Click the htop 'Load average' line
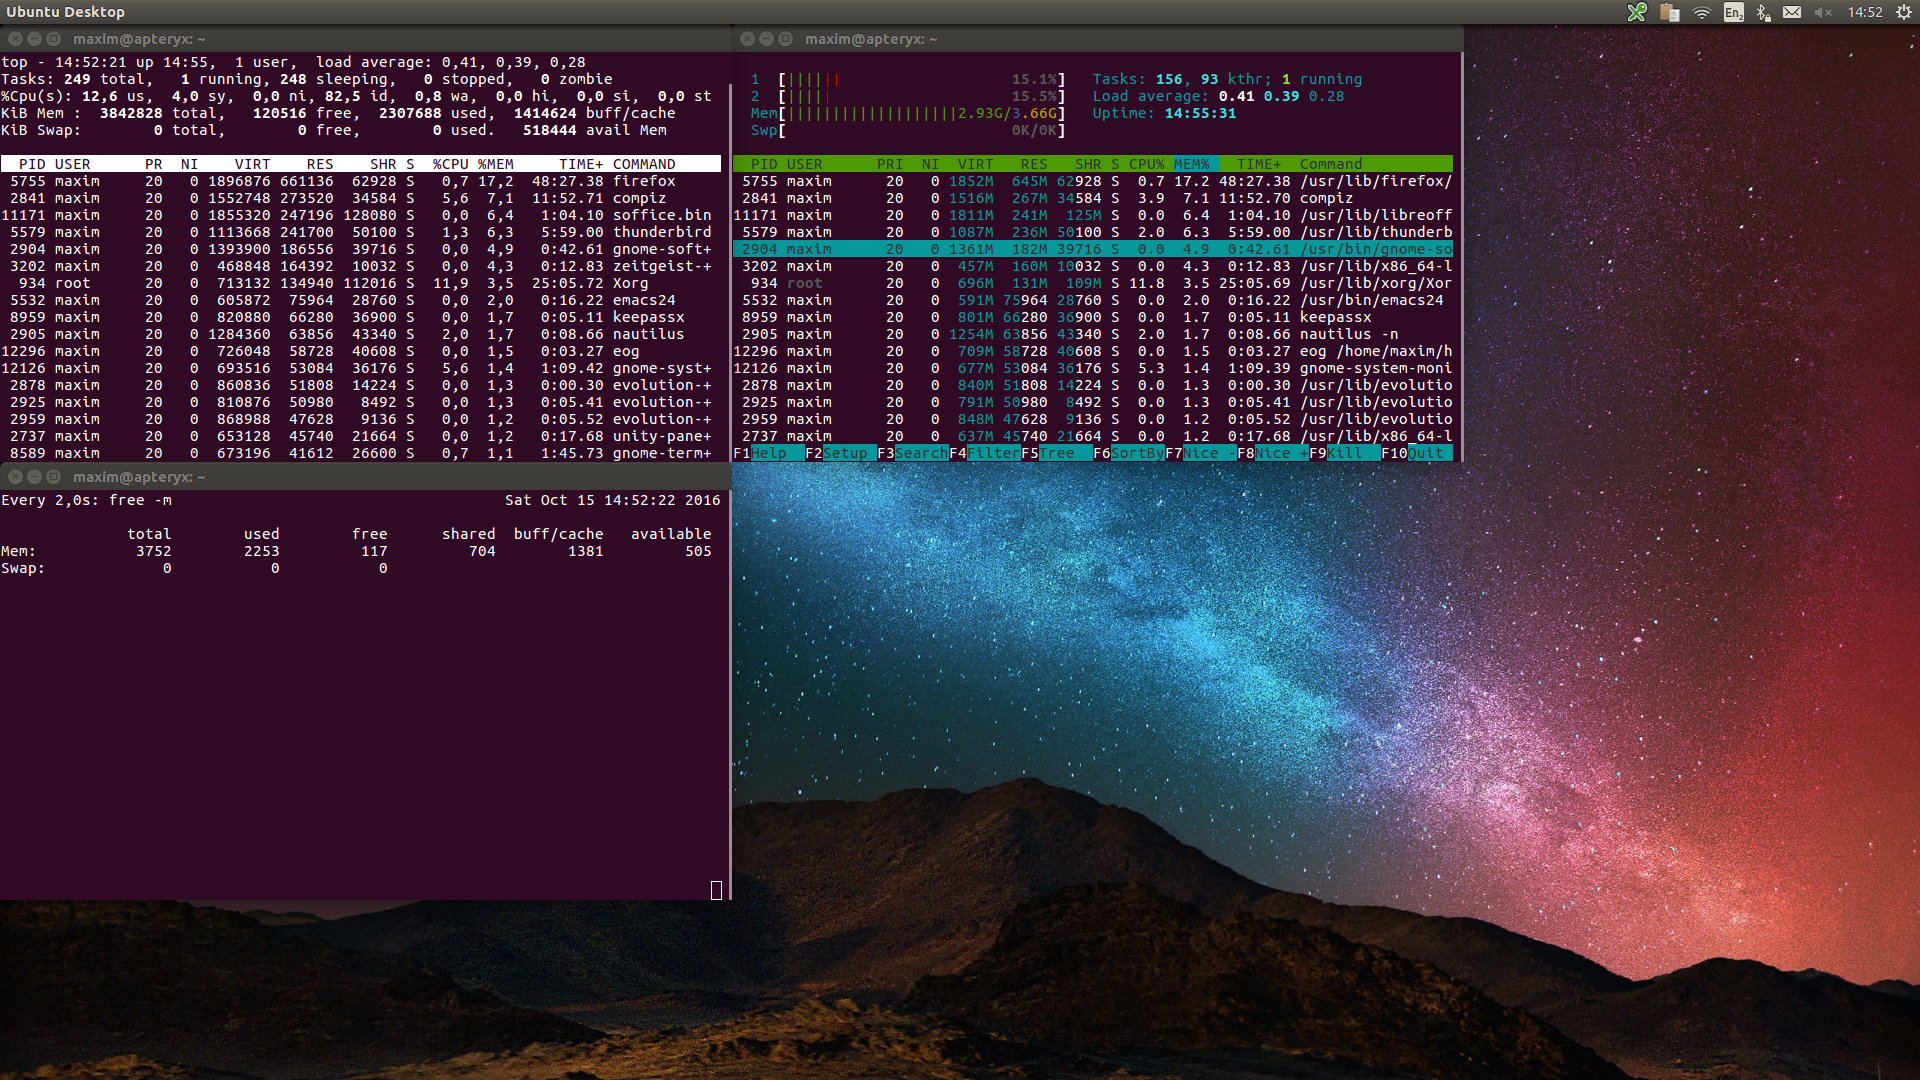The image size is (1920, 1080). pyautogui.click(x=1218, y=96)
